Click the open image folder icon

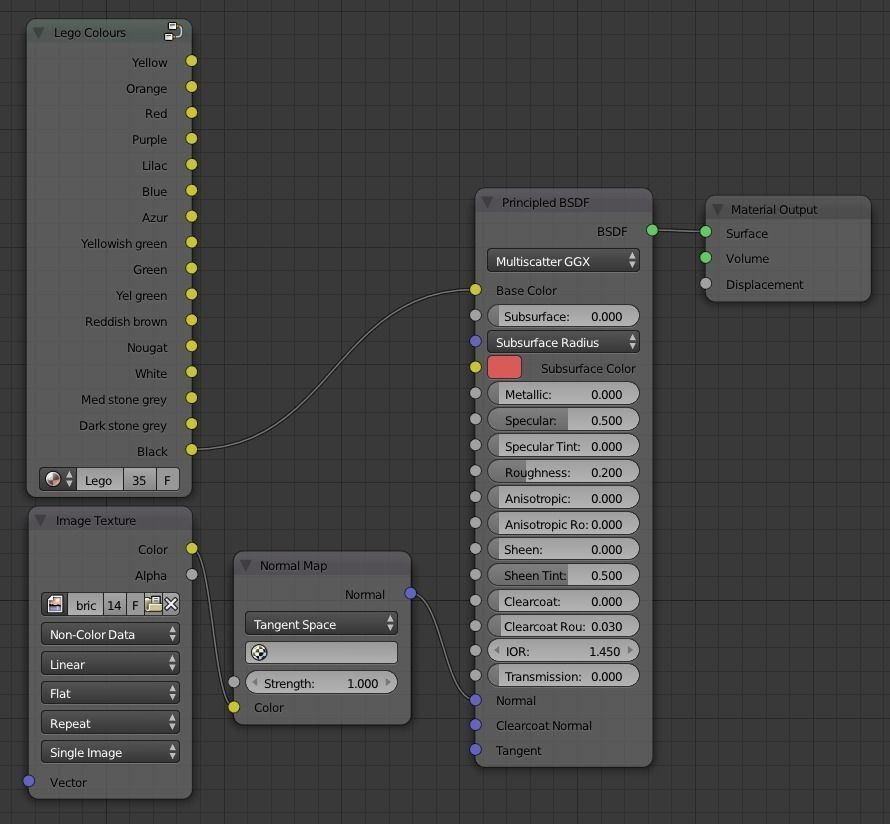coord(153,605)
